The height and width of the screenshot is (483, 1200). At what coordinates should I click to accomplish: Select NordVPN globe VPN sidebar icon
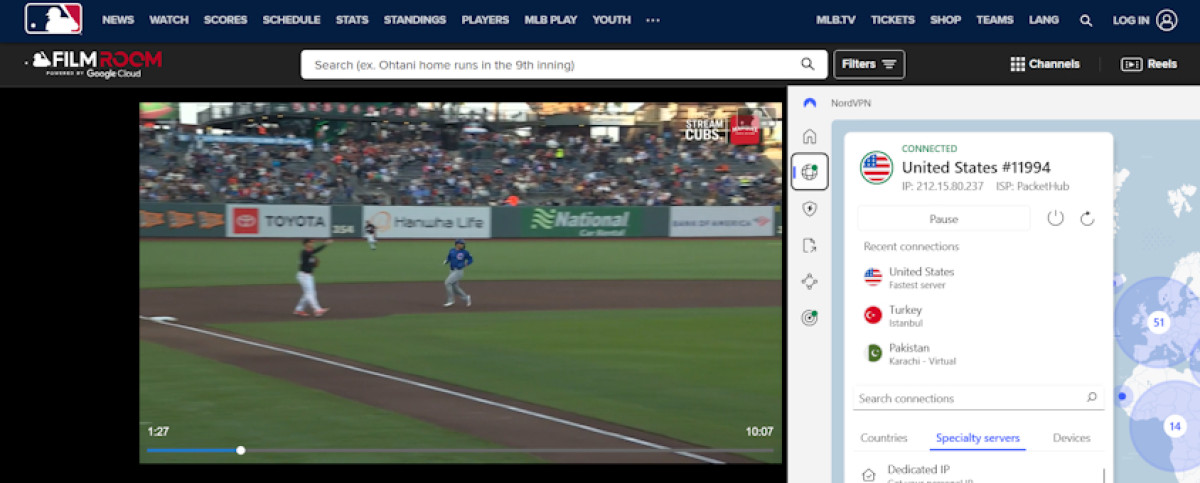[809, 172]
